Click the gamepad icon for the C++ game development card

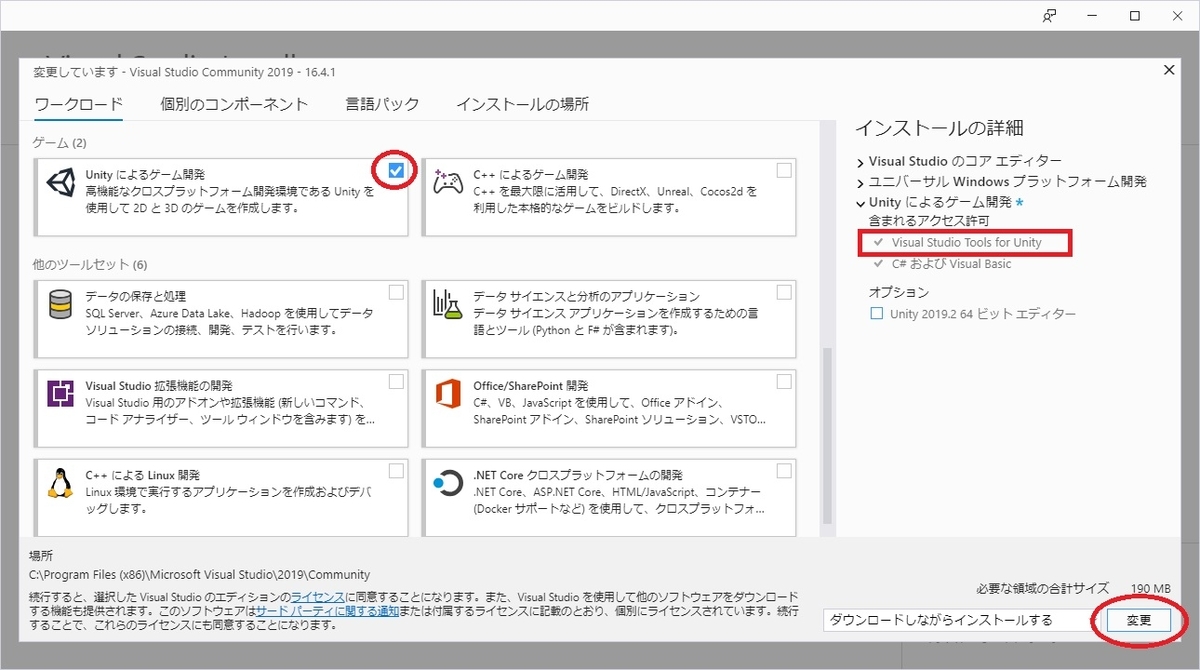[x=447, y=183]
